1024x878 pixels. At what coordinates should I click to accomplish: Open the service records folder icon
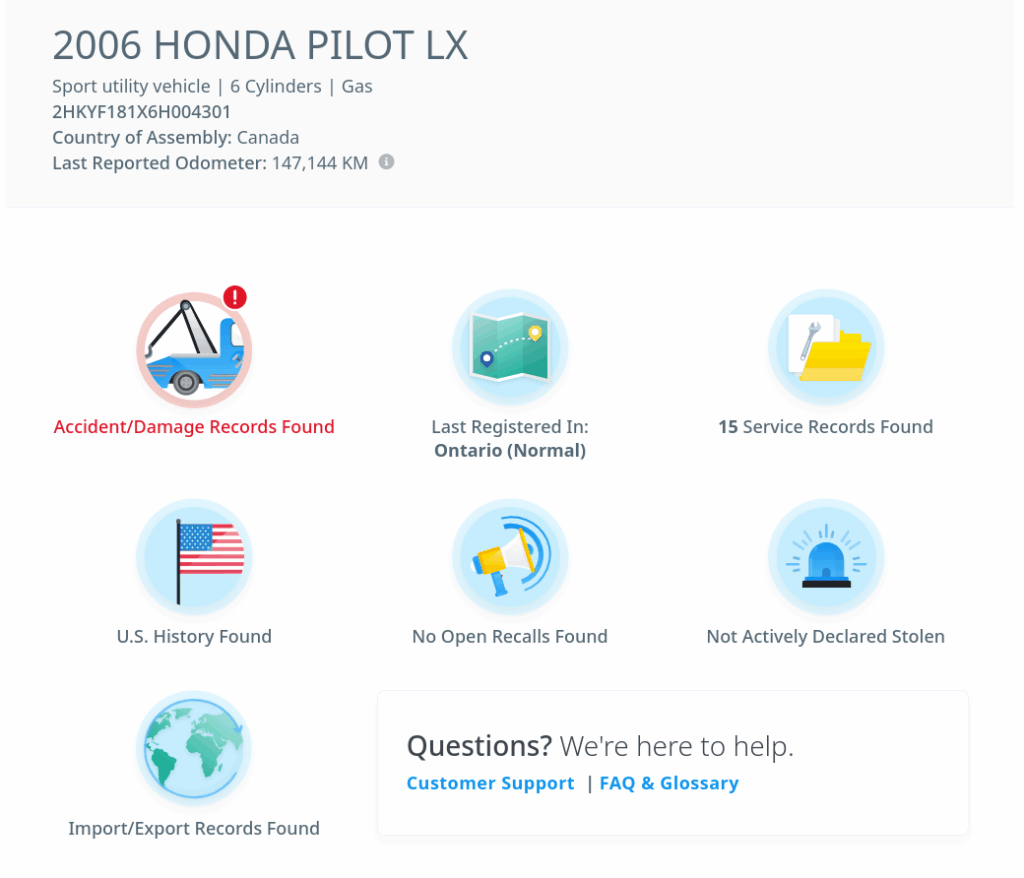click(826, 347)
